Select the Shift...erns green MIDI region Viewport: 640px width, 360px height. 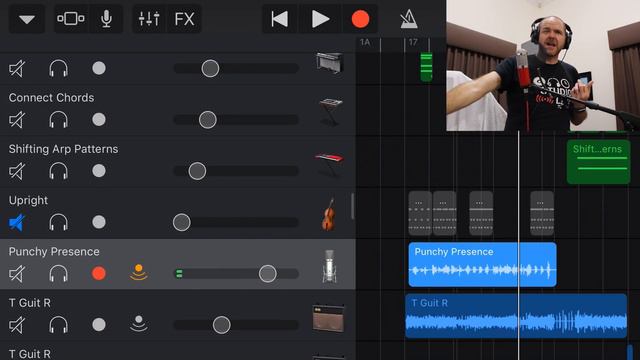(x=598, y=162)
